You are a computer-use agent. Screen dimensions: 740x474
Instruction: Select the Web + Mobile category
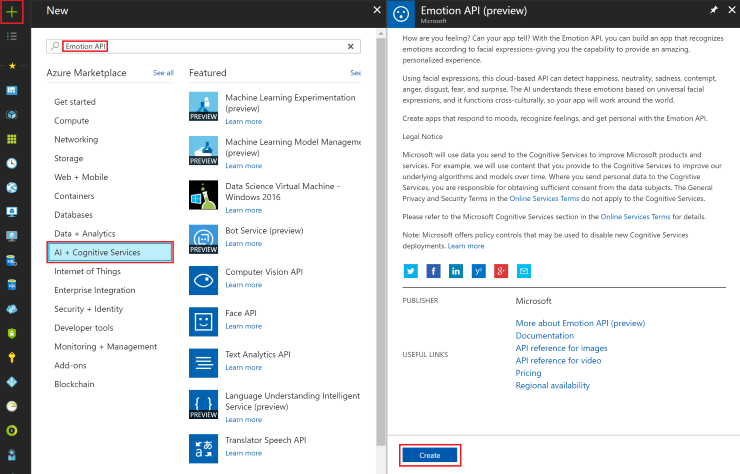81,177
